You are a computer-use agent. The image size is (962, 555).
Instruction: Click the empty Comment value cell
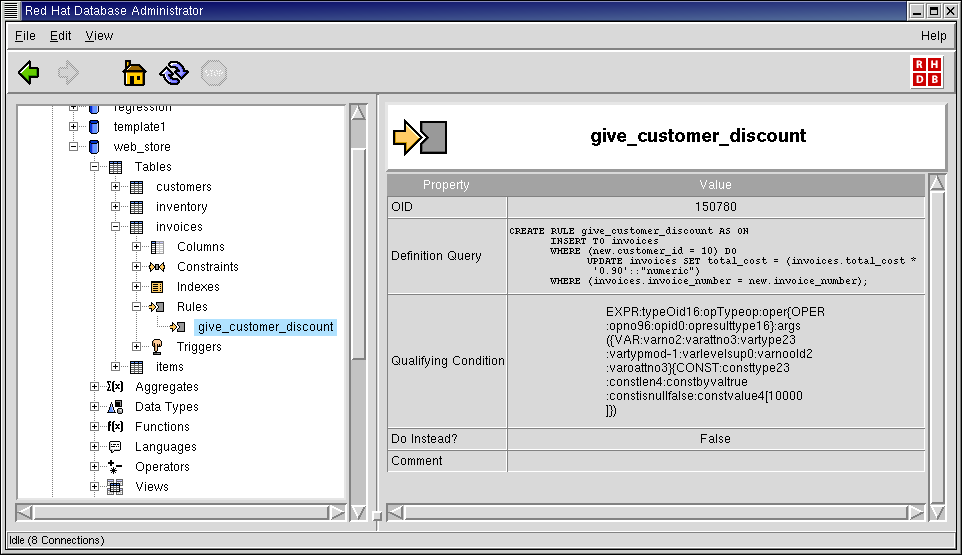click(716, 461)
